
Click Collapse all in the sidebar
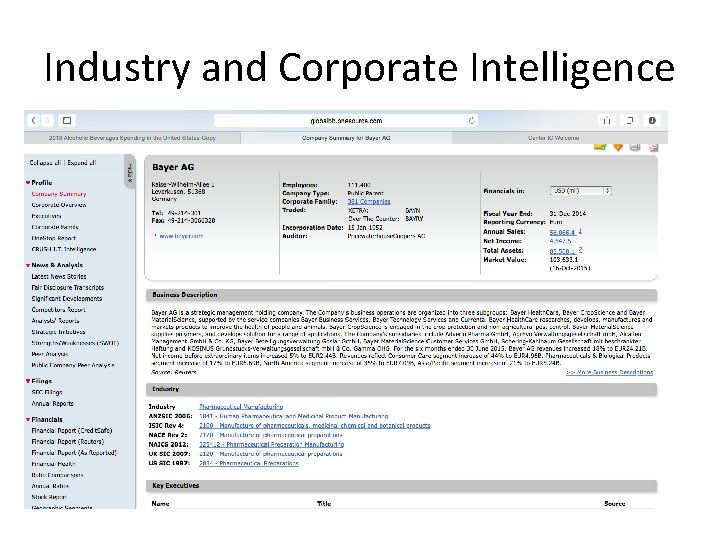click(x=45, y=163)
